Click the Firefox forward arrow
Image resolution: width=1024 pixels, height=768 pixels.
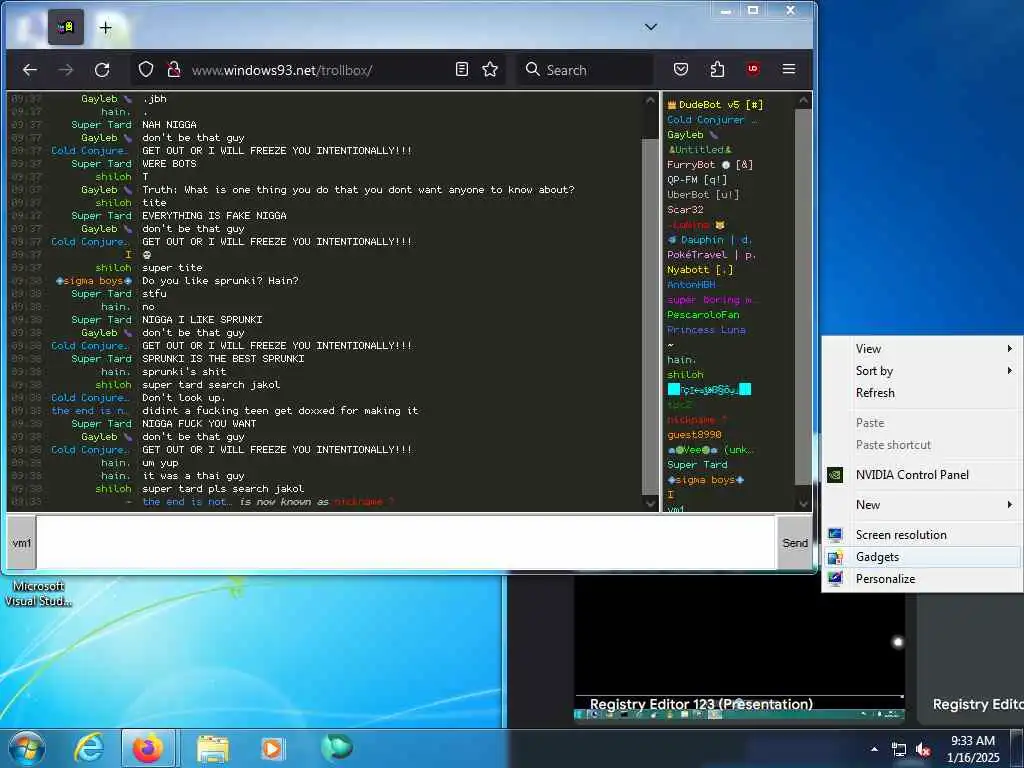(x=66, y=70)
